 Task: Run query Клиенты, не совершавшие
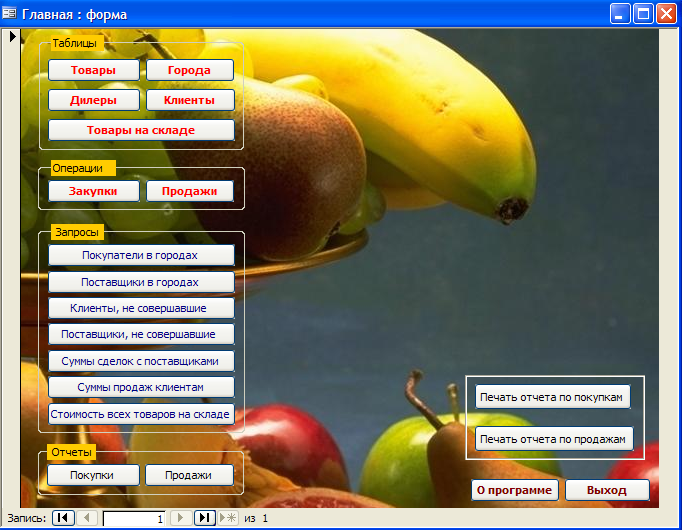[x=141, y=308]
